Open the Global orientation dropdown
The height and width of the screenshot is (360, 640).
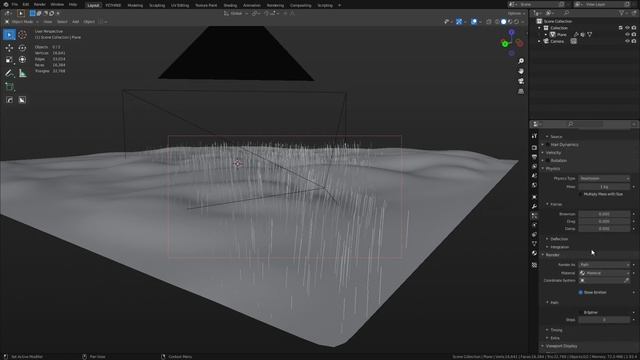[x=236, y=13]
